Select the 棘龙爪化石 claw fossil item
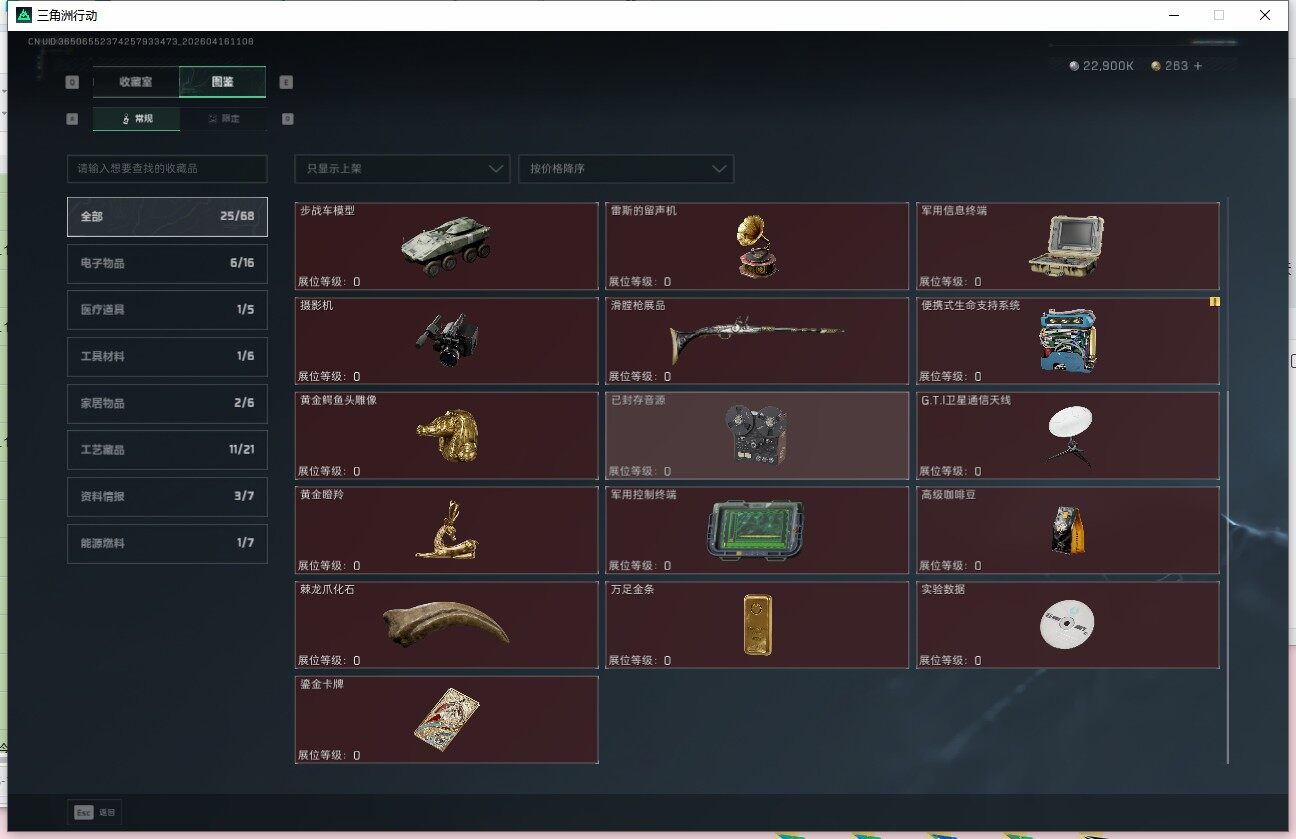The height and width of the screenshot is (839, 1296). 446,625
